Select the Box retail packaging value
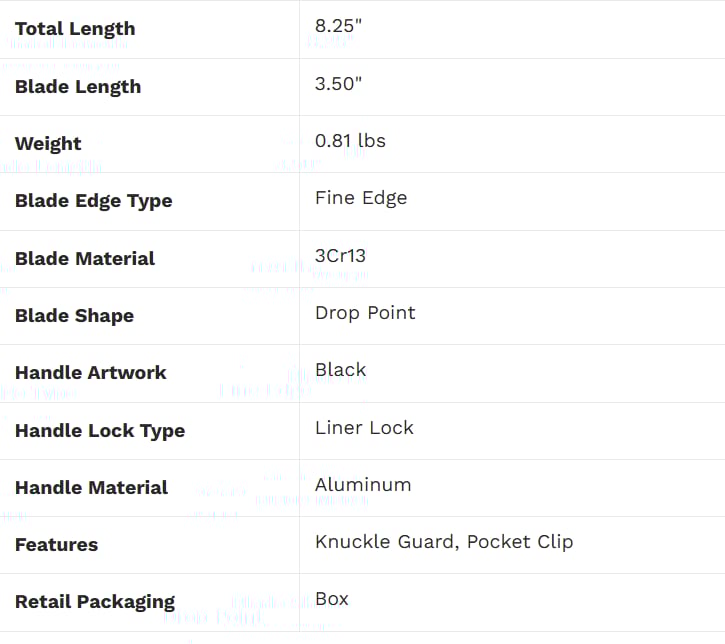This screenshot has height=644, width=725. coord(332,599)
